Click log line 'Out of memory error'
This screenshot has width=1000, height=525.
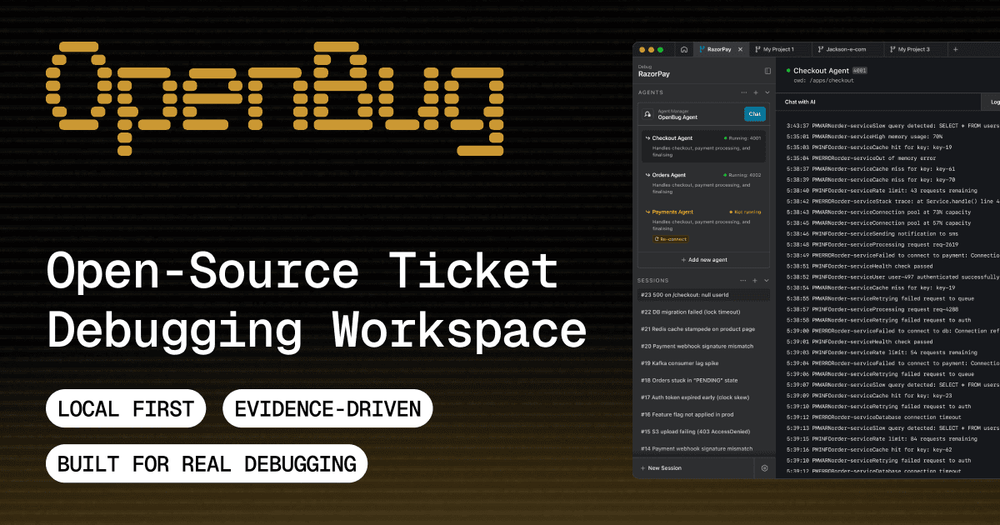862,158
